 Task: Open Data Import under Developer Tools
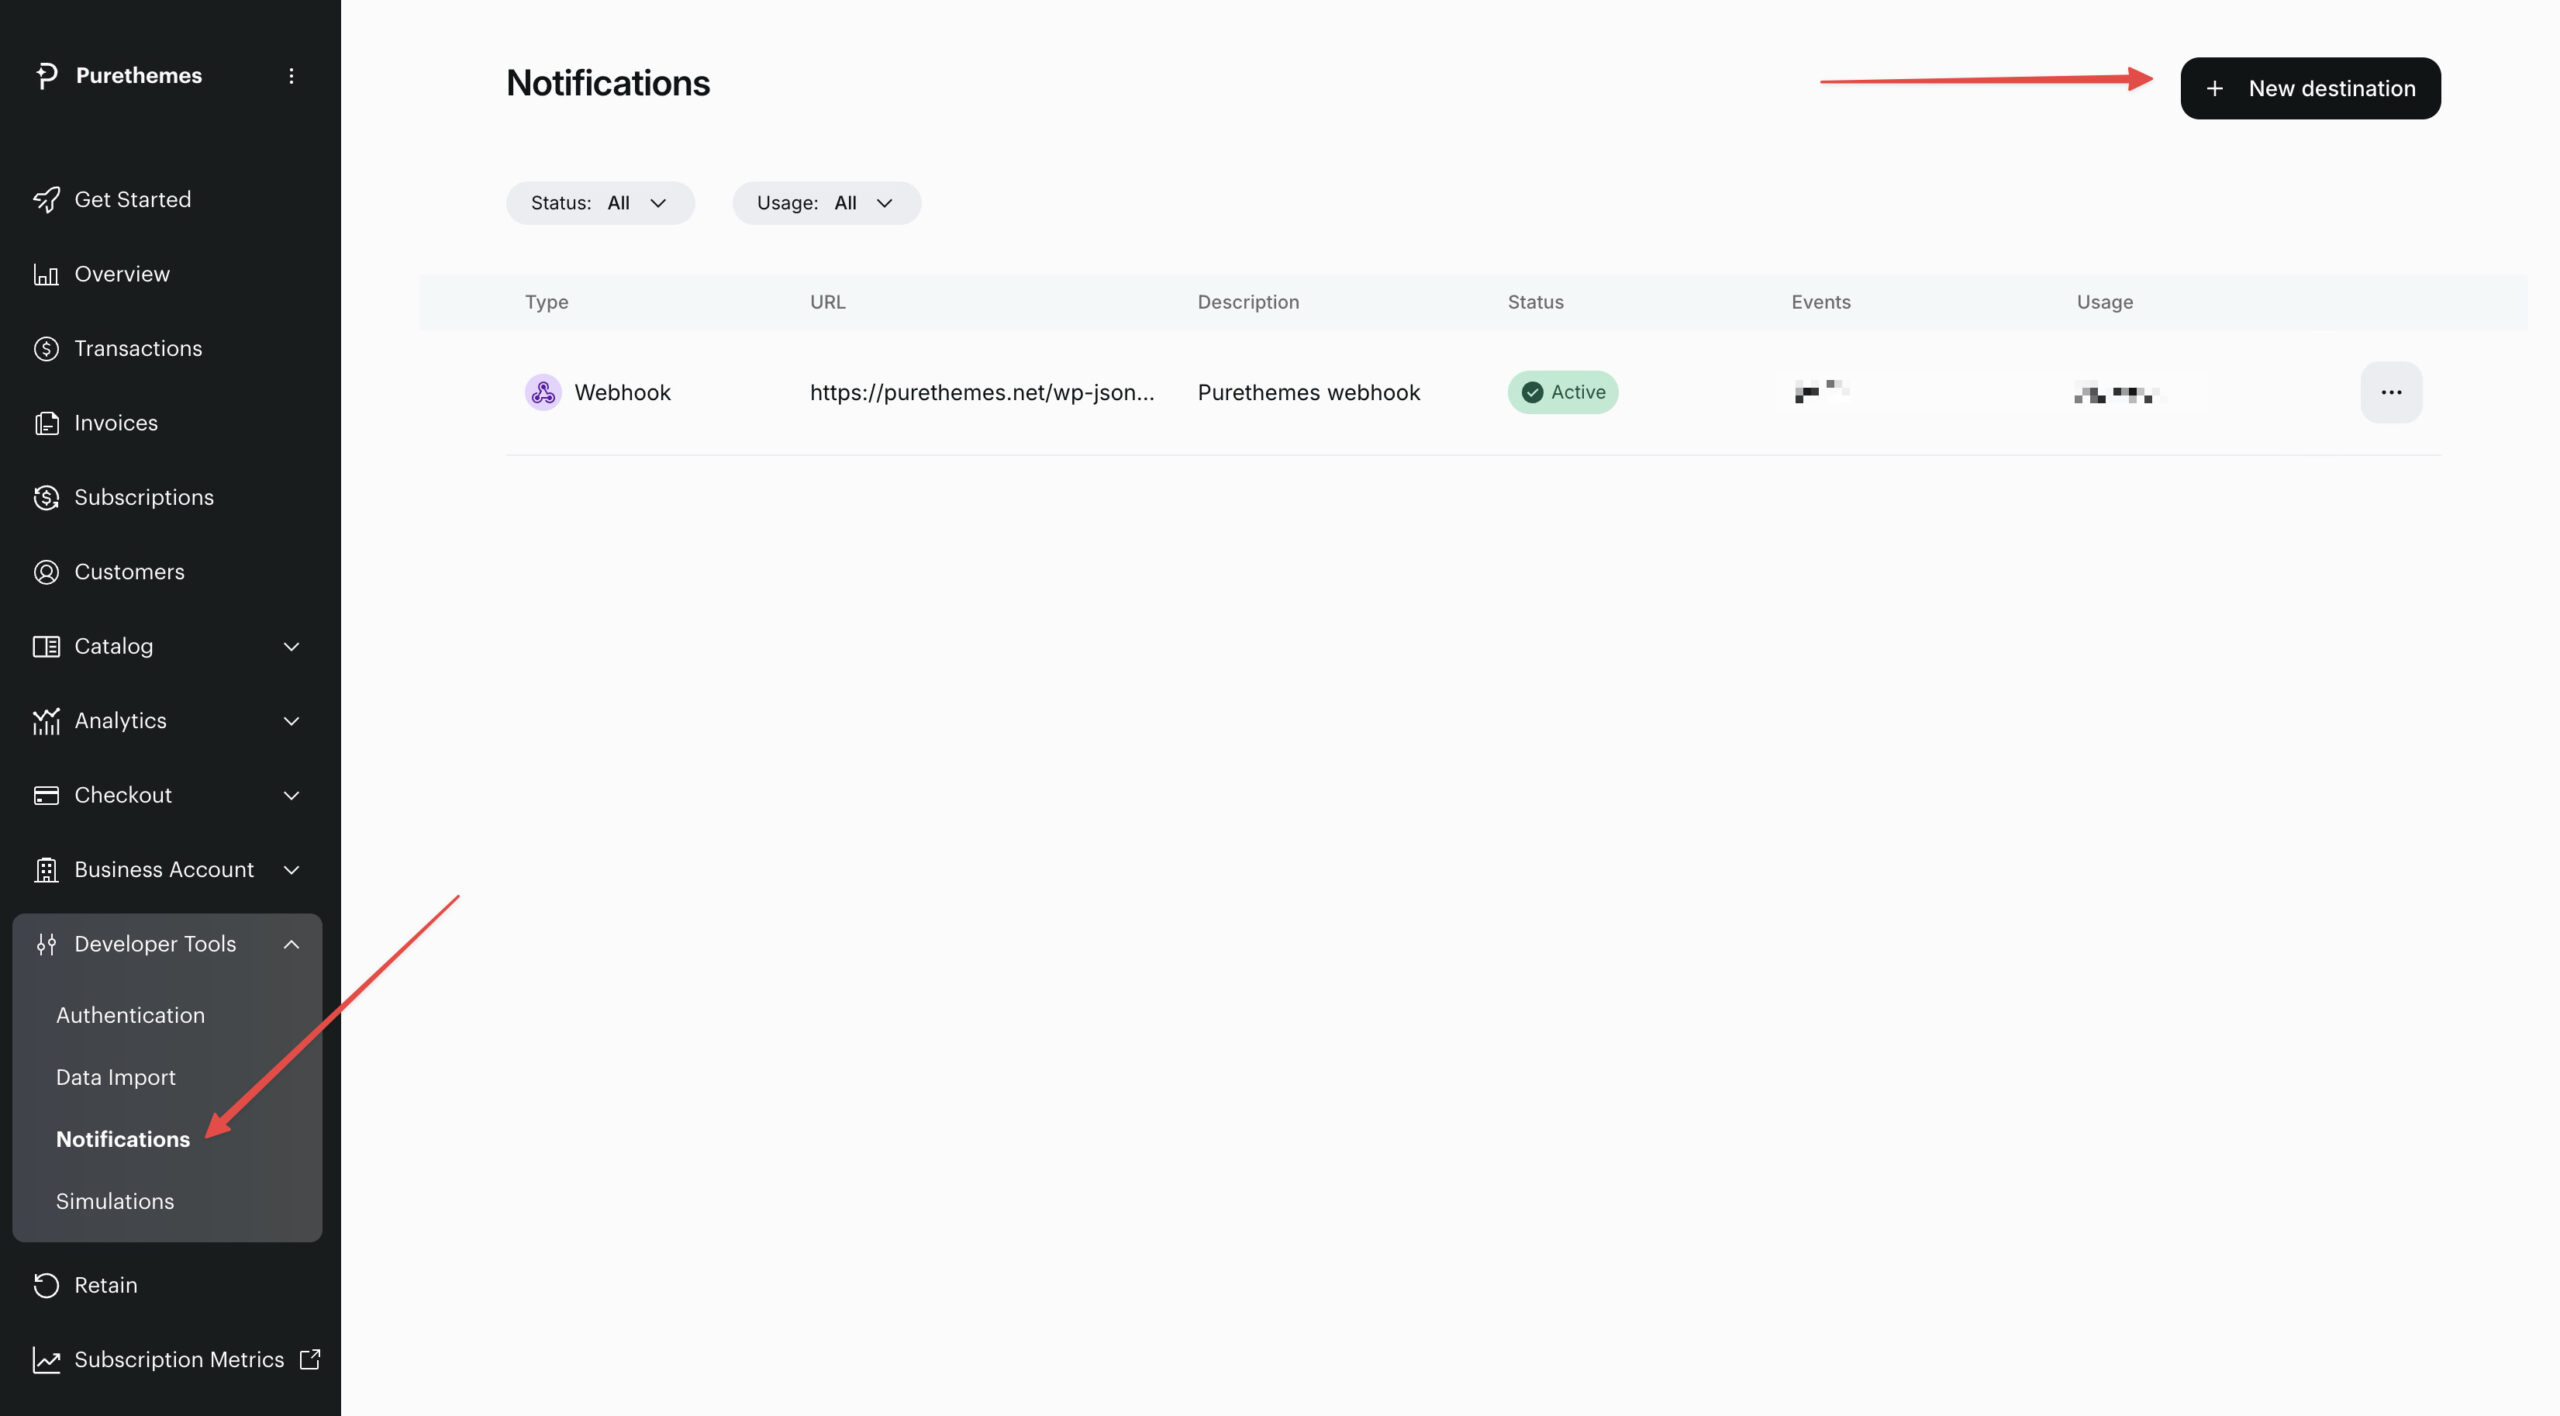click(x=116, y=1077)
